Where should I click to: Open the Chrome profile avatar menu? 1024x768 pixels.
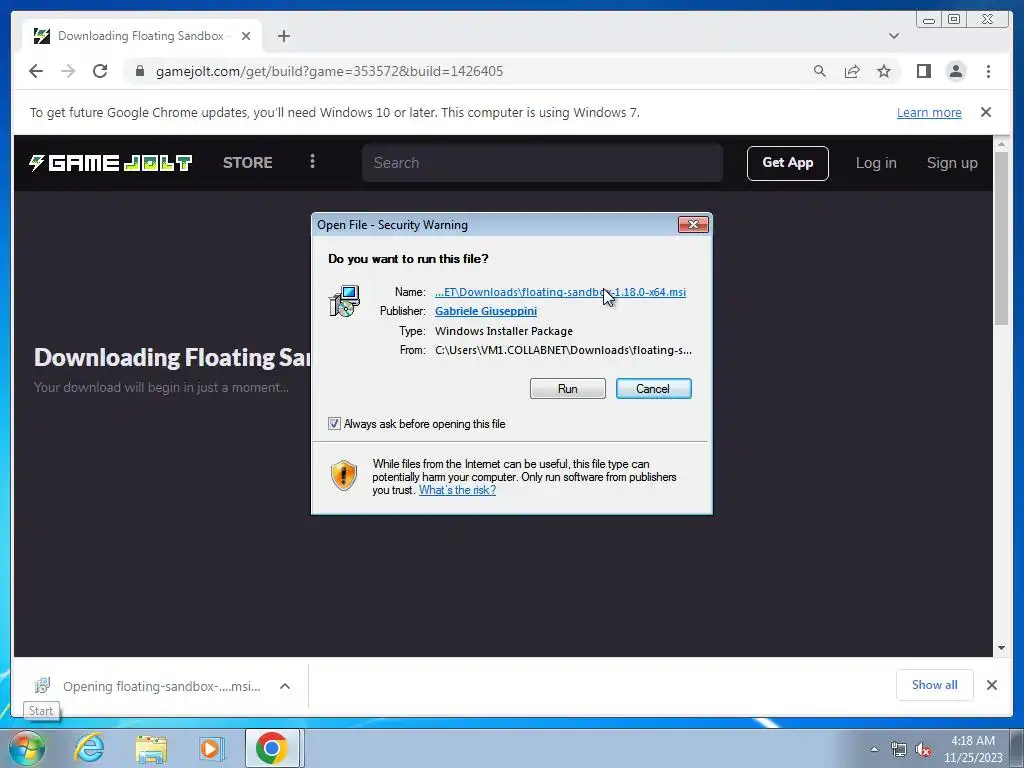coord(955,71)
